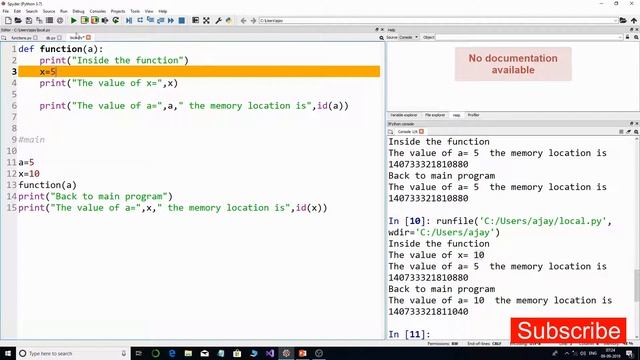Run the selection or current line
The image size is (640, 360).
105,20
